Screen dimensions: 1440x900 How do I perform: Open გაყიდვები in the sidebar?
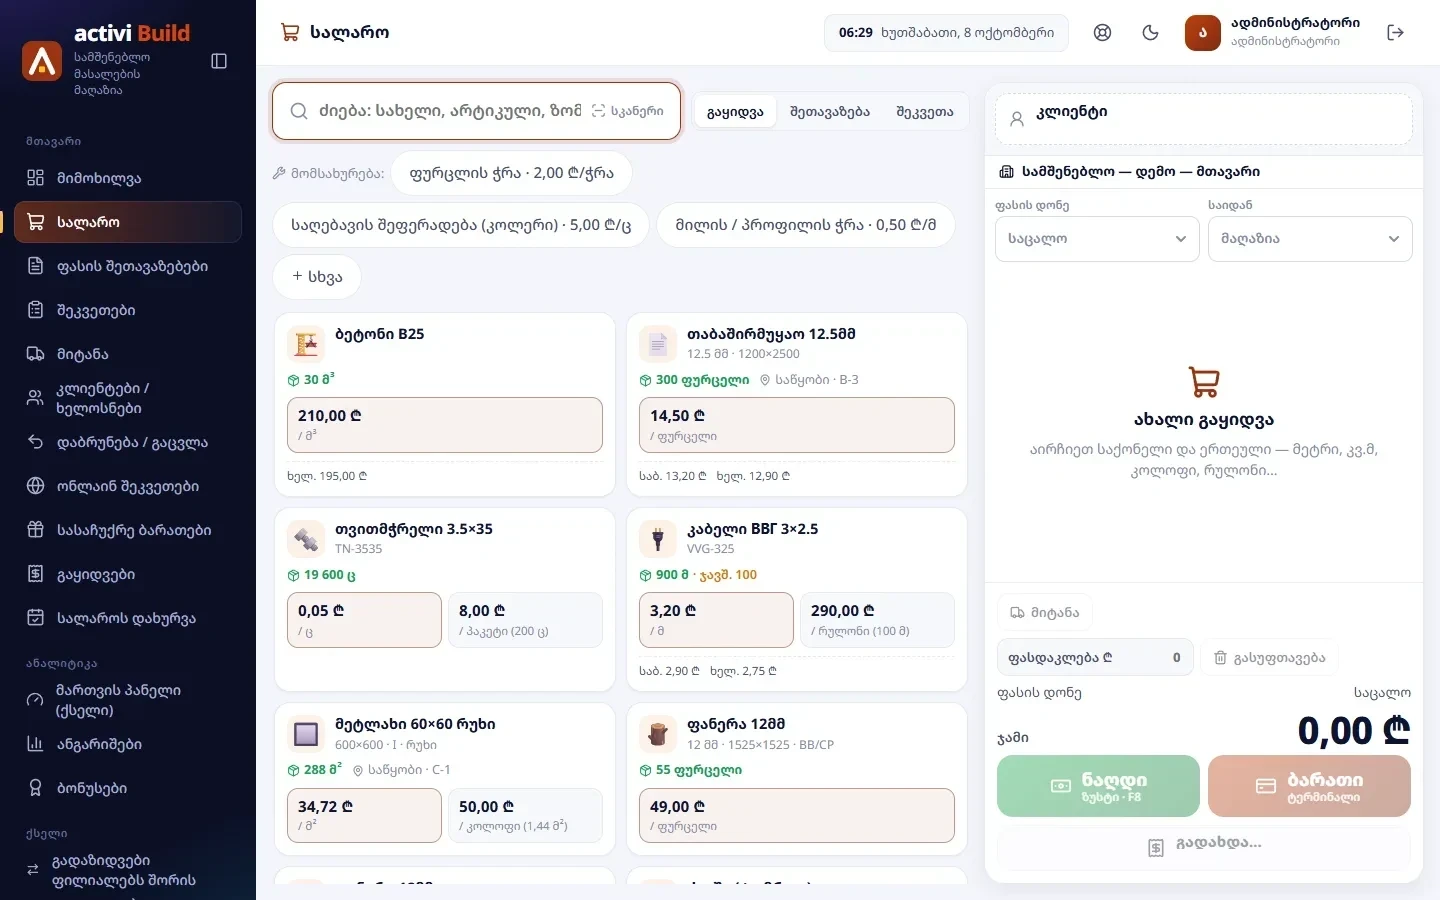(x=128, y=574)
